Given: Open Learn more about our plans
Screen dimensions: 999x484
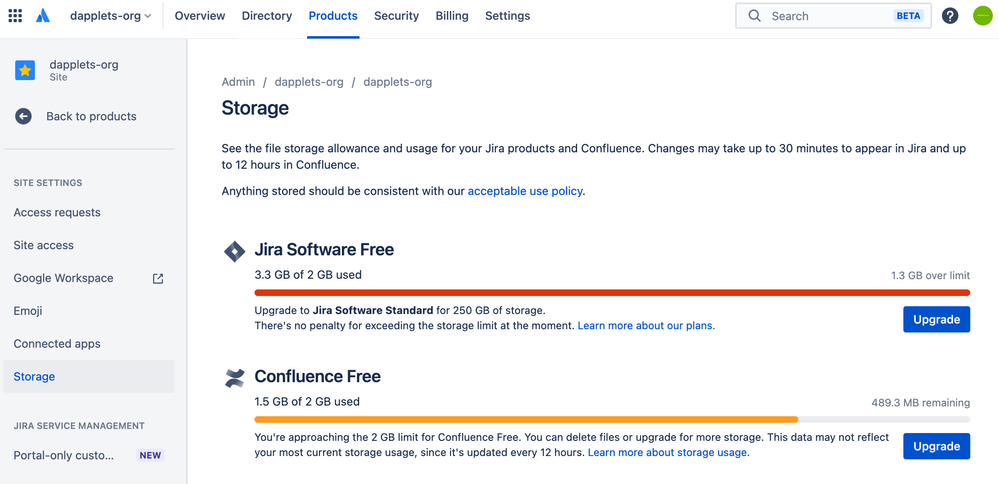Looking at the screenshot, I should coord(646,325).
